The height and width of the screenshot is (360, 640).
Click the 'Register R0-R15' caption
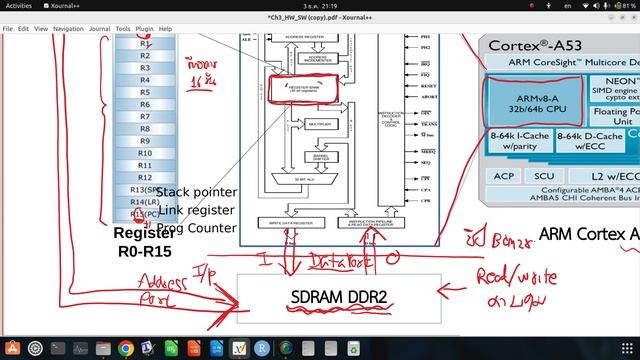(144, 242)
